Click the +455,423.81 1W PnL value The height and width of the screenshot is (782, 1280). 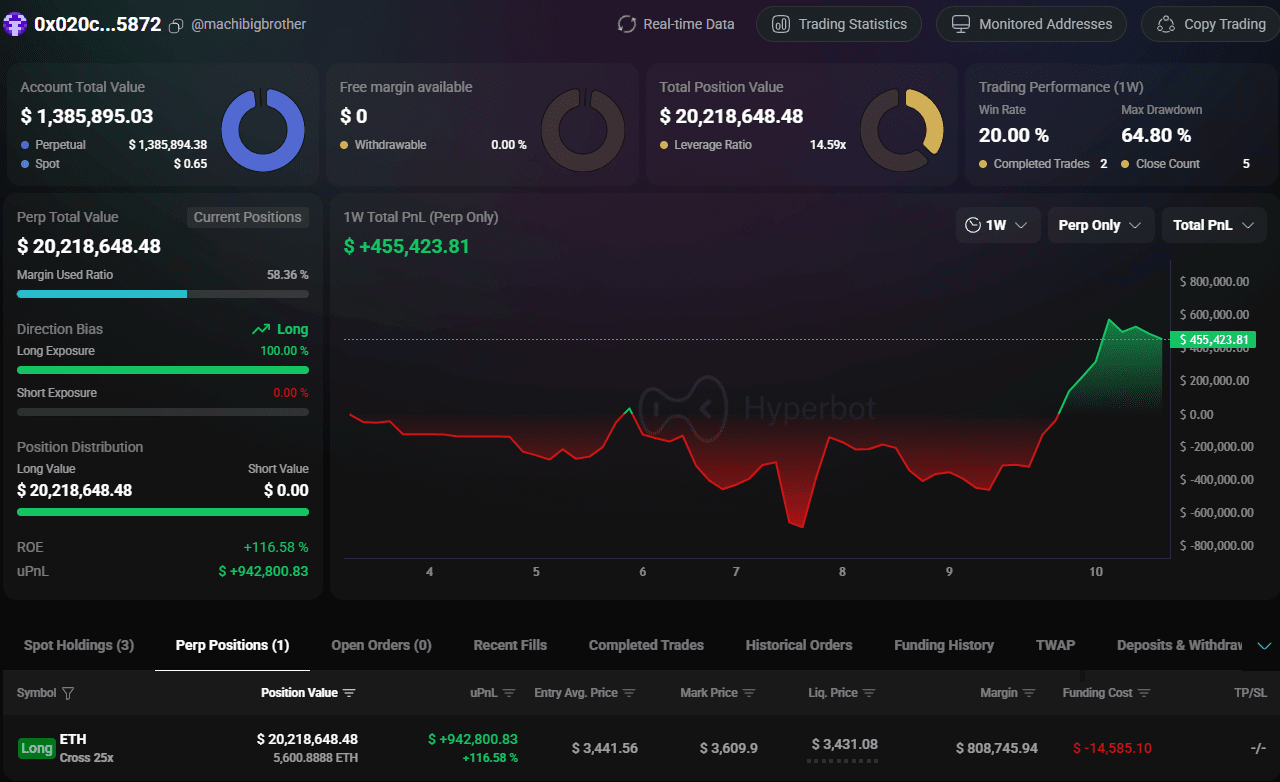[x=407, y=246]
